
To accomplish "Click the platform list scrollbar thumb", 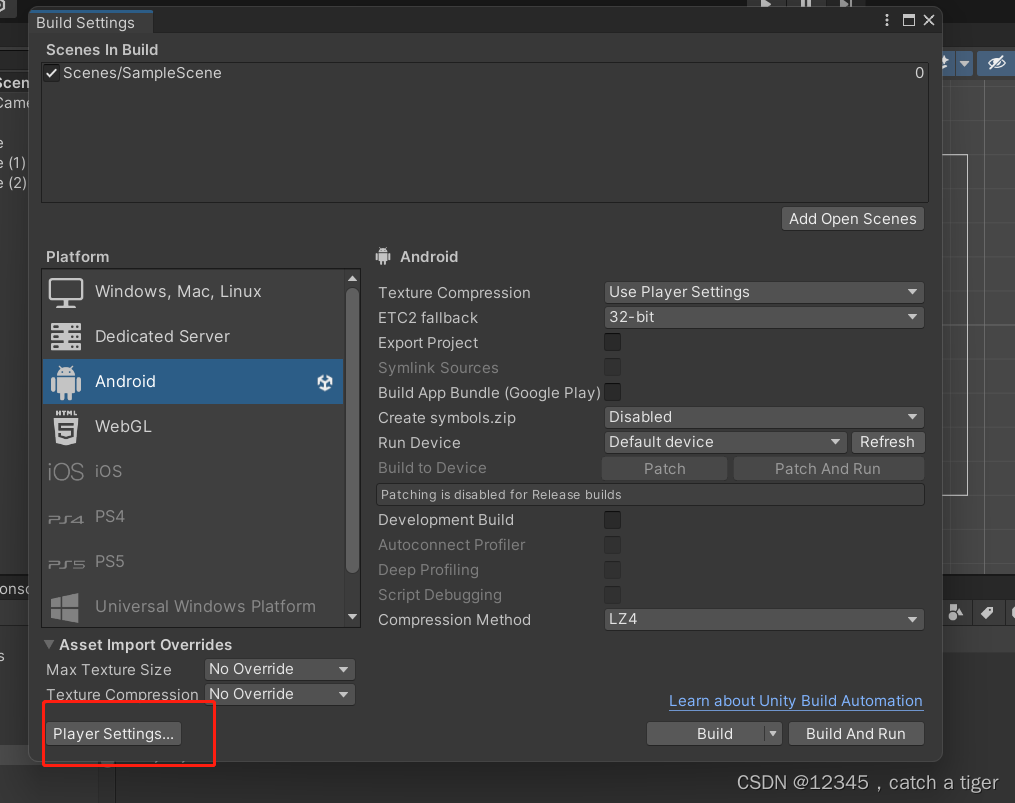I will 352,431.
